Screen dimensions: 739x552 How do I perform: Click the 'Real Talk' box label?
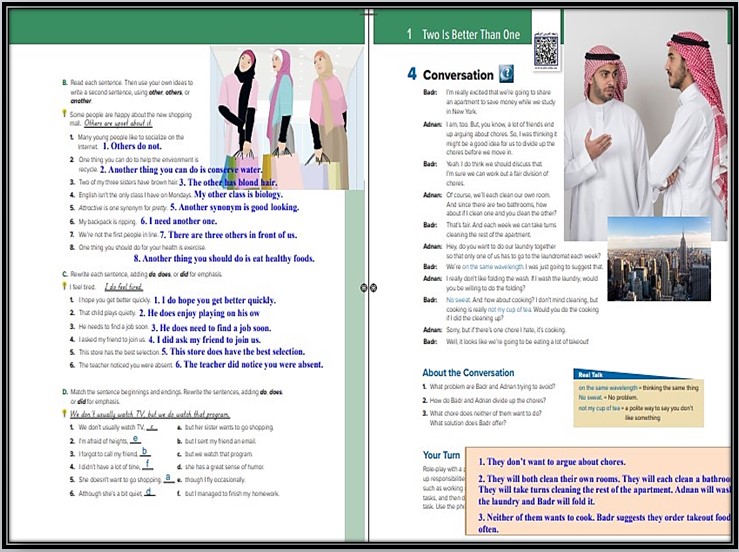[x=591, y=375]
